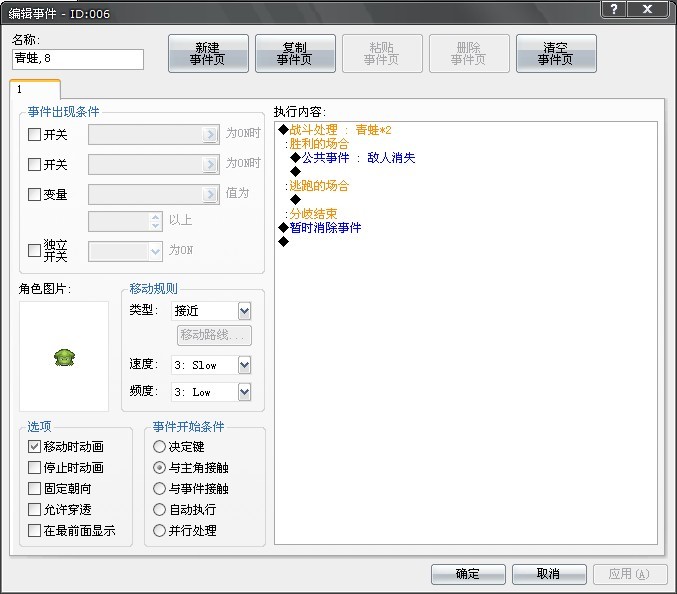
Task: Select the 胜利的场合 line
Action: 319,144
